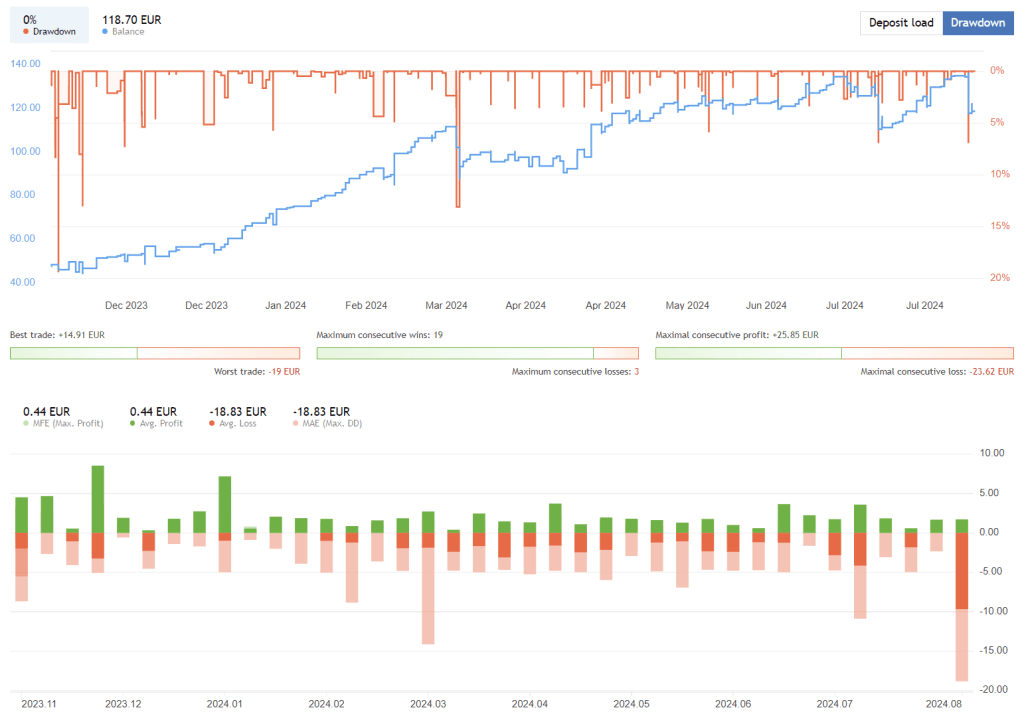The image size is (1024, 714).
Task: Select the green Avg. Profit legend marker
Action: pyautogui.click(x=134, y=423)
